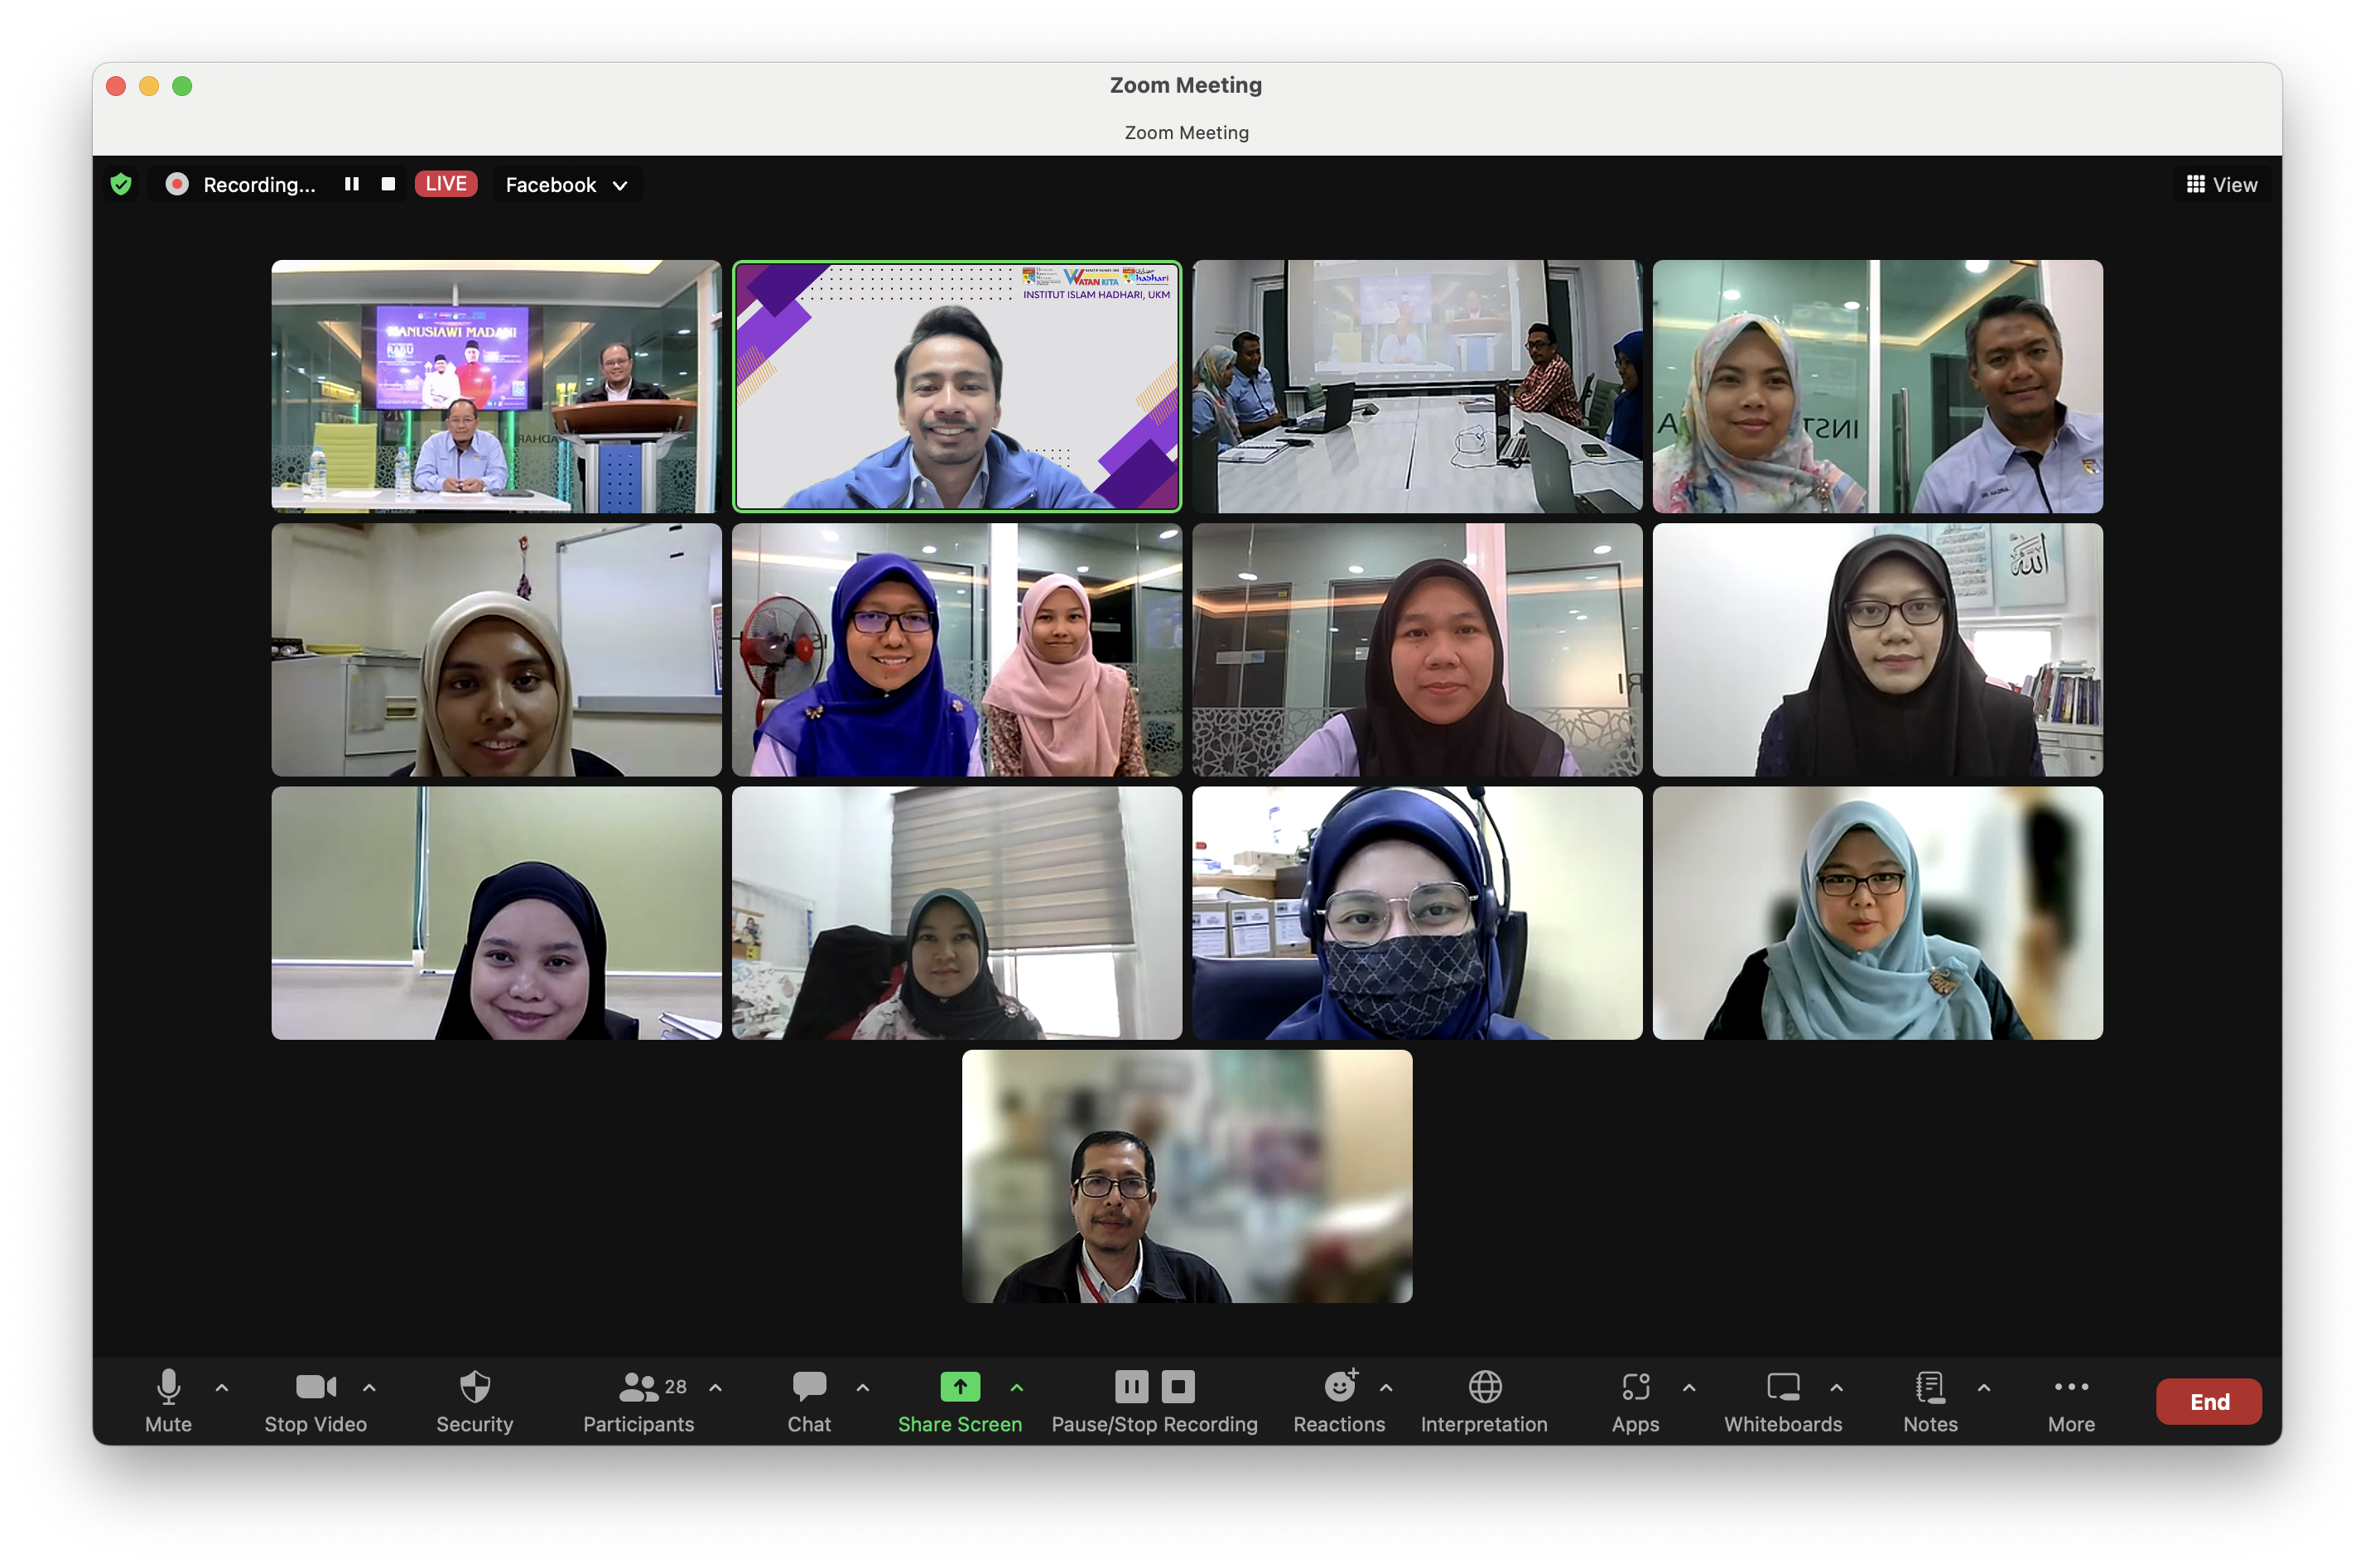Image resolution: width=2375 pixels, height=1568 pixels.
Task: Pause recording in the bottom toolbar
Action: point(1131,1386)
